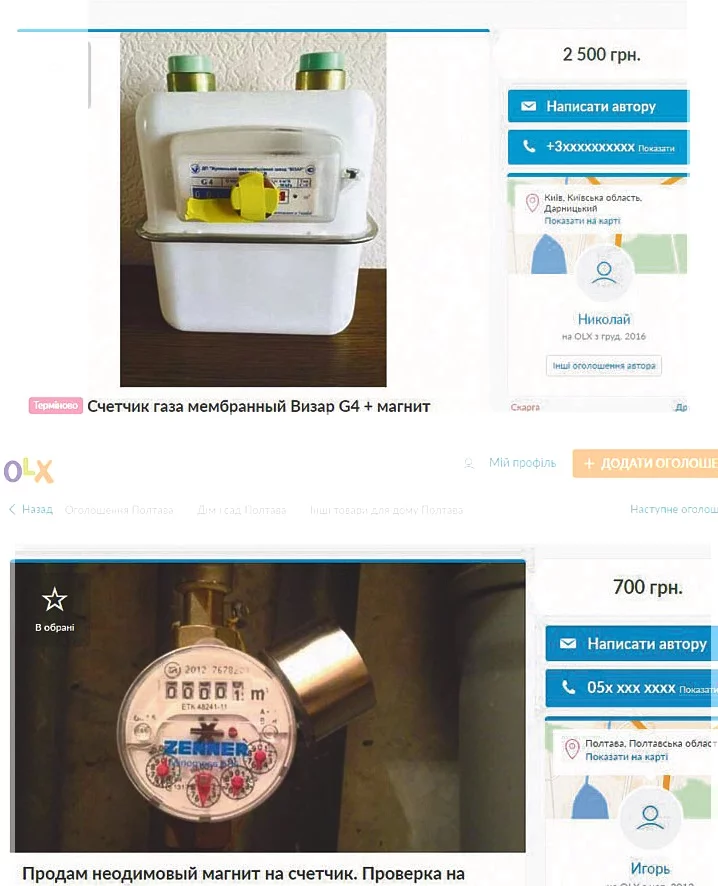Click Додати оголошення button
Image resolution: width=718 pixels, height=886 pixels.
(x=645, y=463)
